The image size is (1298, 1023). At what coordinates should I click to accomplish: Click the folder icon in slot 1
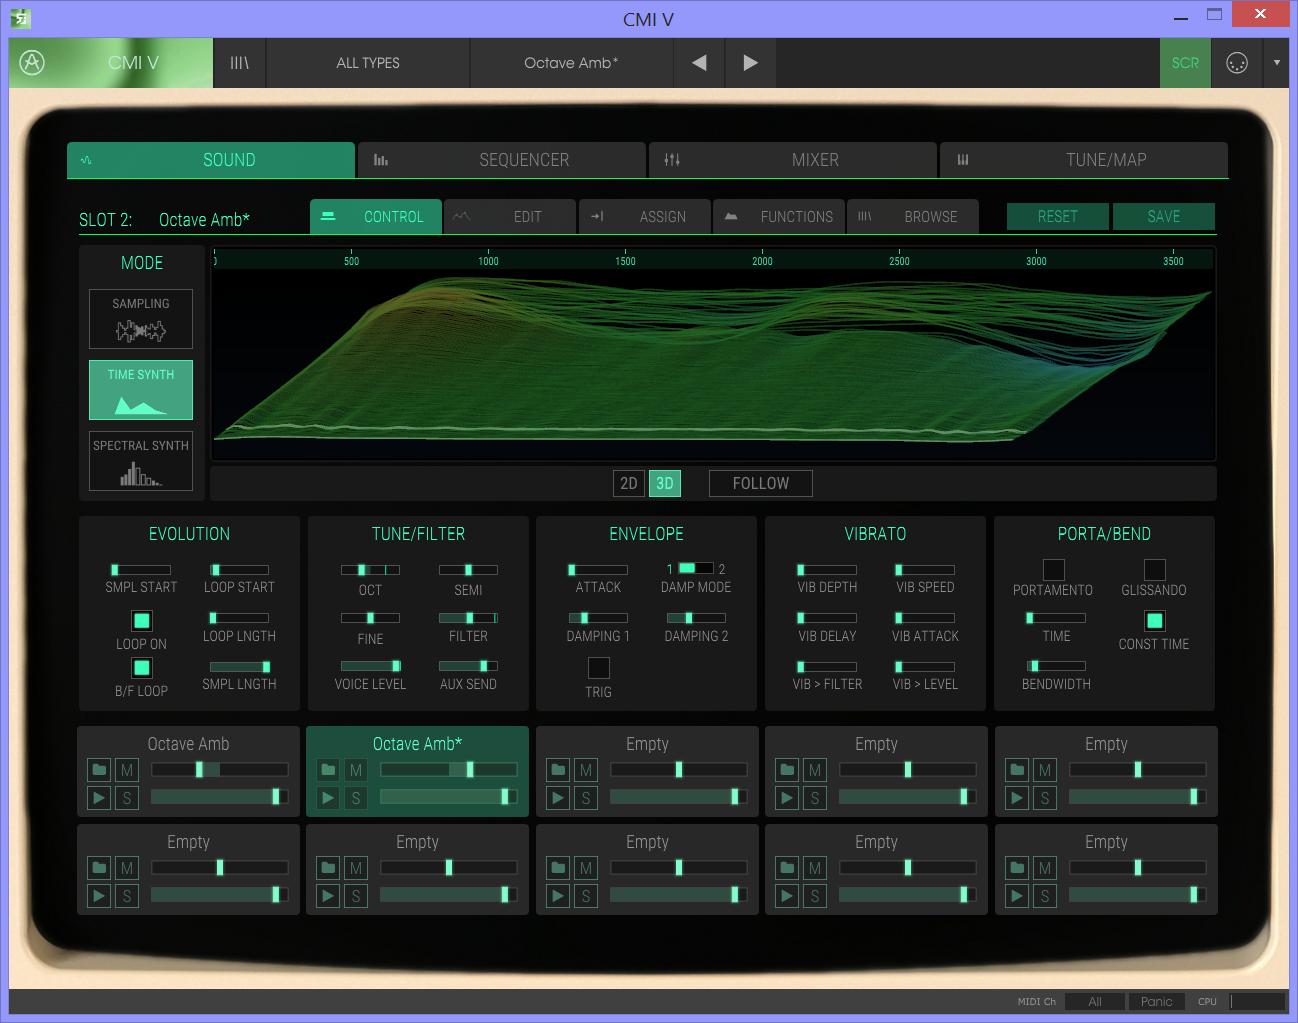point(98,770)
